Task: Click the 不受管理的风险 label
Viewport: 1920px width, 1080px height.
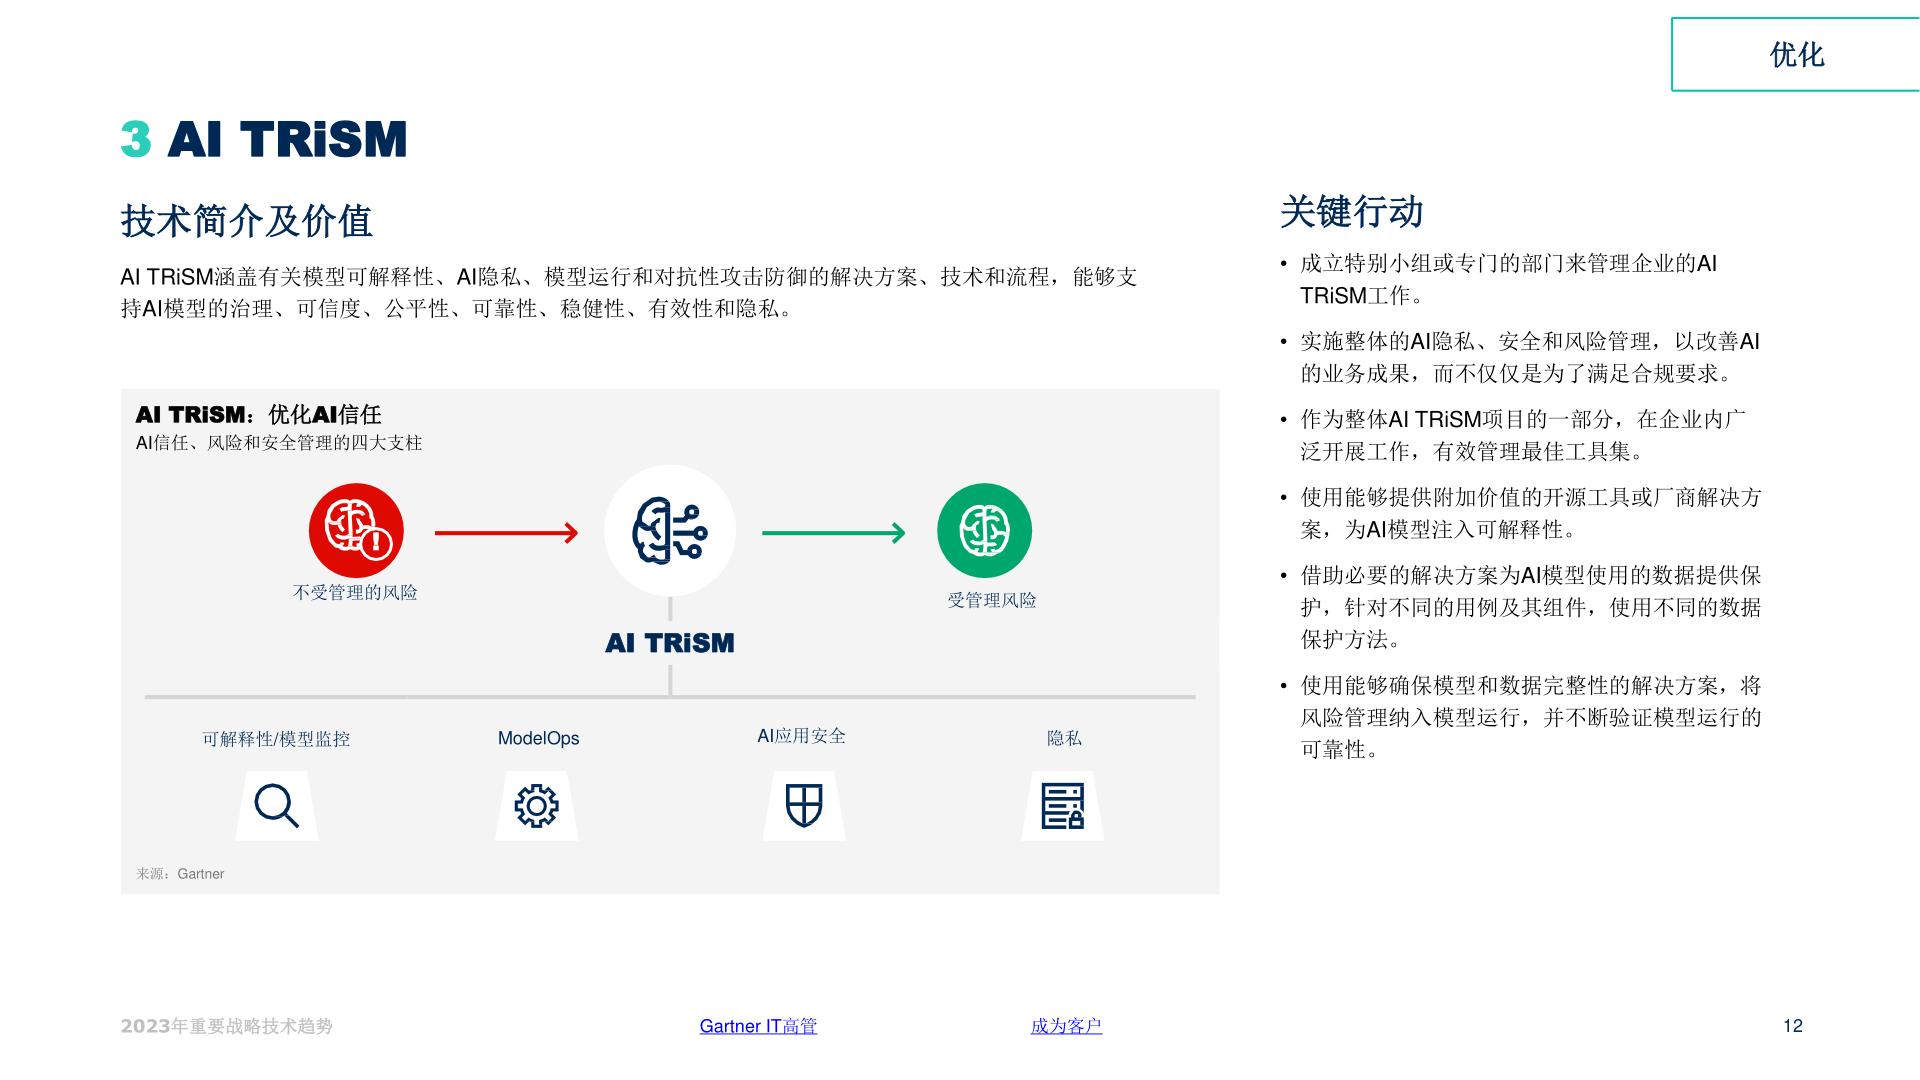Action: coord(355,593)
